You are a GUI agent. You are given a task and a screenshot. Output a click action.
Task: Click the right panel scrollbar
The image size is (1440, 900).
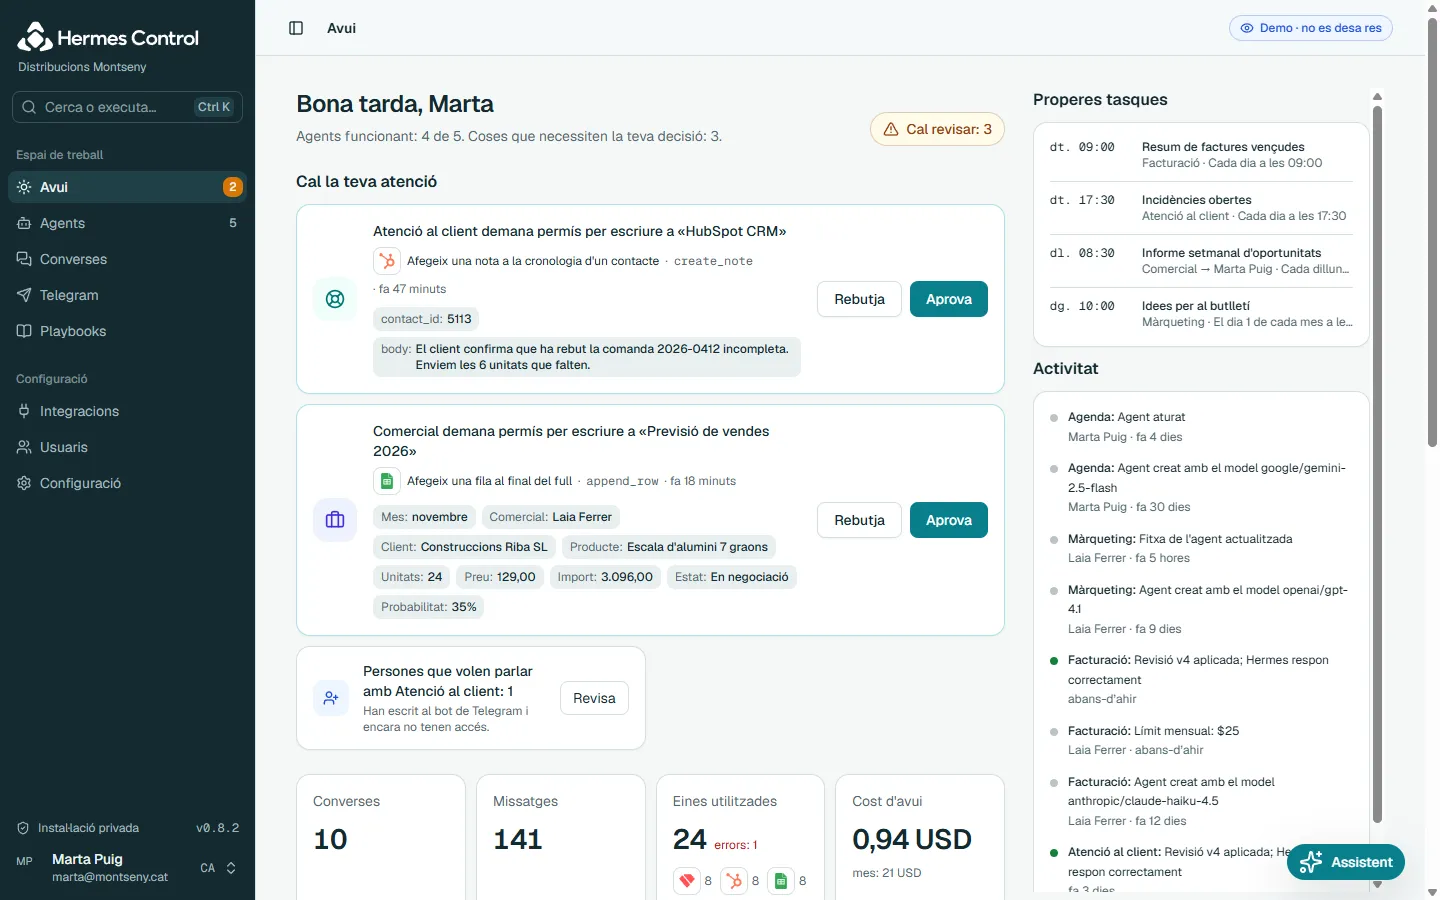[x=1377, y=464]
